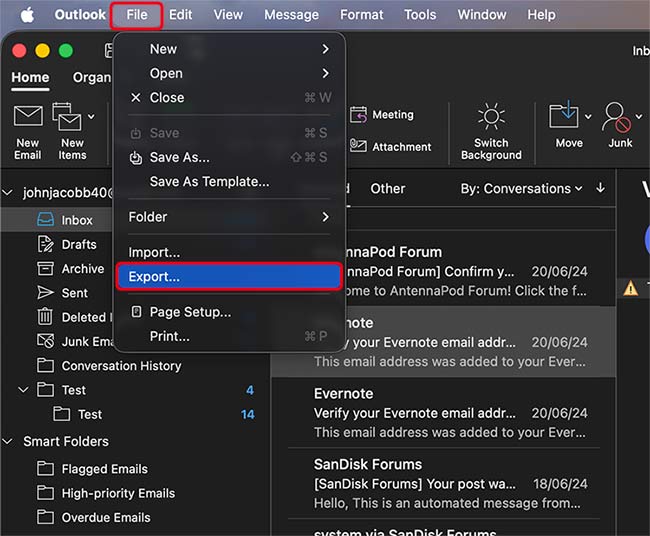Select the nested Test subfolder with 14 unread
650x536 pixels.
point(90,414)
